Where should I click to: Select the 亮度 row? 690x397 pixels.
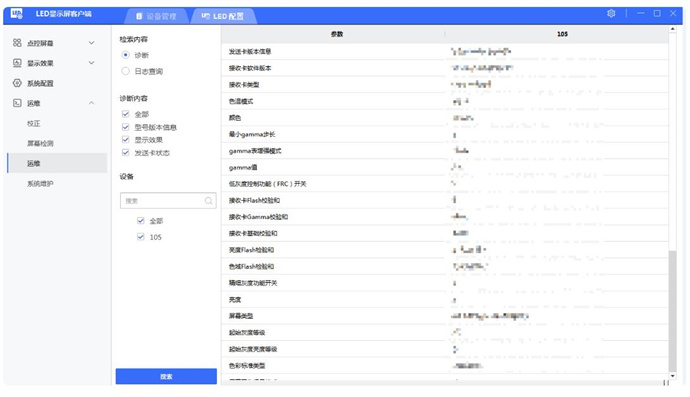pyautogui.click(x=445, y=299)
